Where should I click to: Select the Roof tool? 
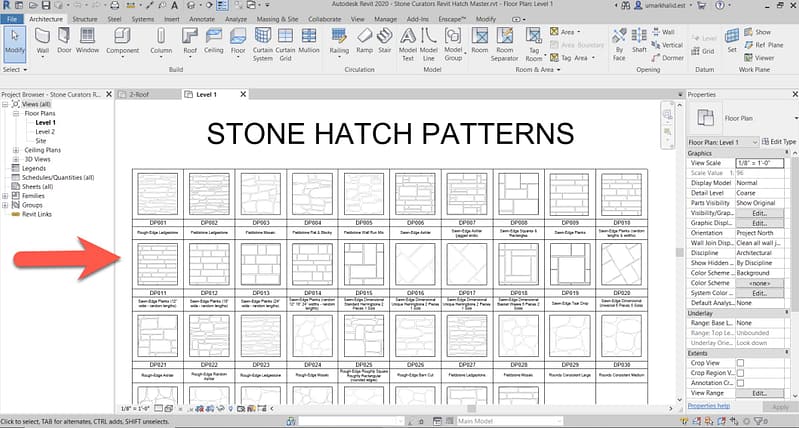pos(189,39)
